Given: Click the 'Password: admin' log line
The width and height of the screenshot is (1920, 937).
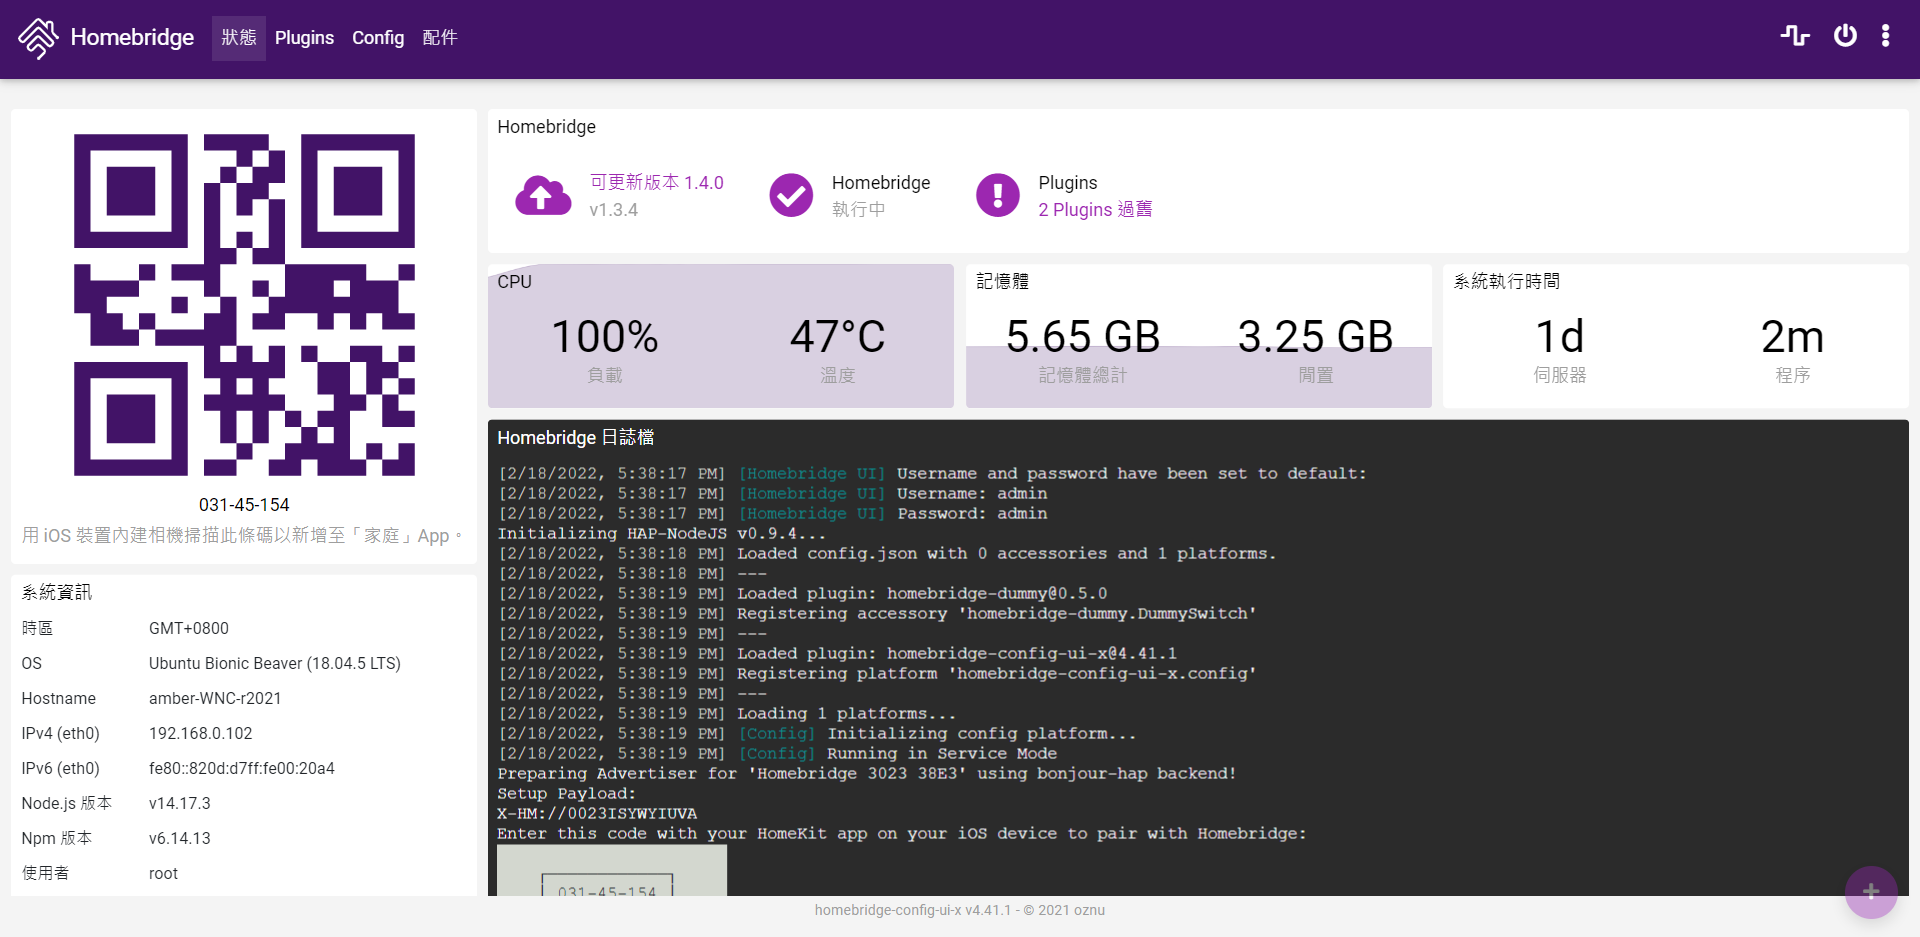Looking at the screenshot, I should tap(773, 514).
